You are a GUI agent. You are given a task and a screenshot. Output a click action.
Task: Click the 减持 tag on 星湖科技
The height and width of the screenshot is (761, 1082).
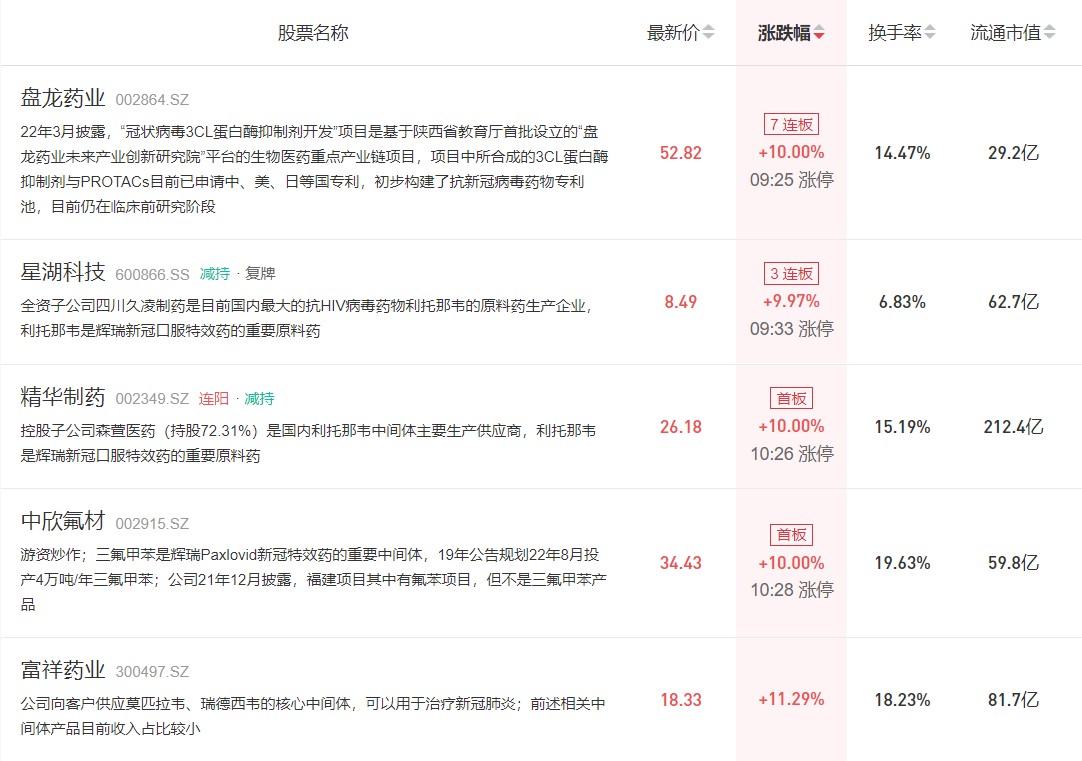click(x=215, y=274)
